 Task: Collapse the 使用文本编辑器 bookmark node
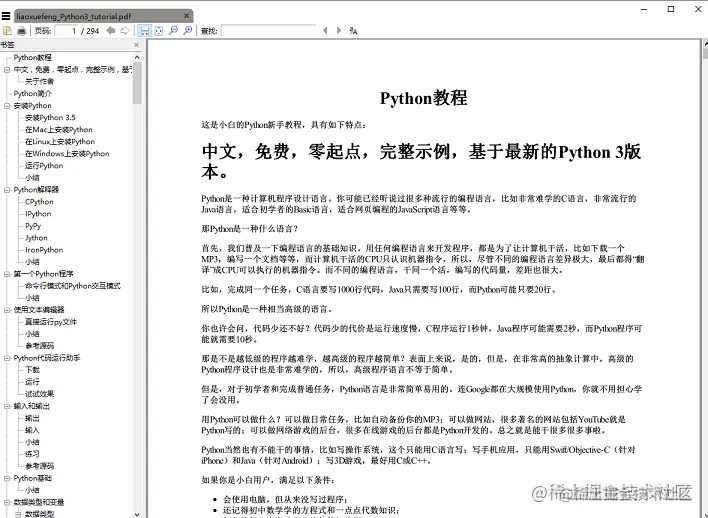[x=7, y=310]
